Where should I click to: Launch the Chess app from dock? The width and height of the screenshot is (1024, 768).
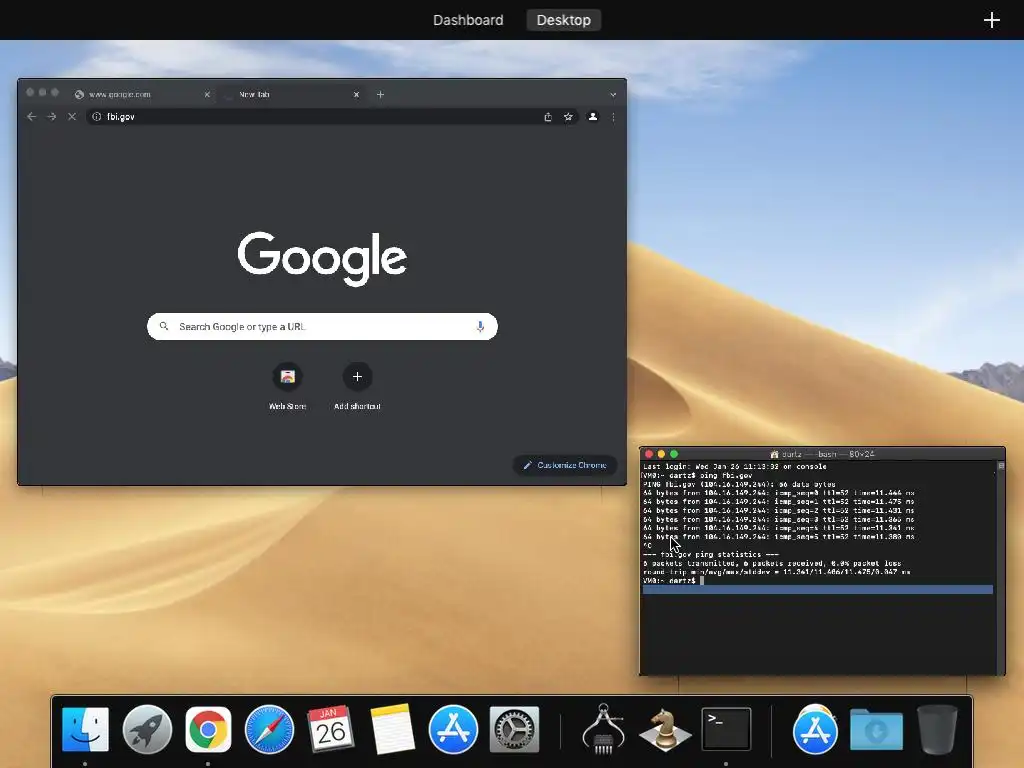click(665, 729)
